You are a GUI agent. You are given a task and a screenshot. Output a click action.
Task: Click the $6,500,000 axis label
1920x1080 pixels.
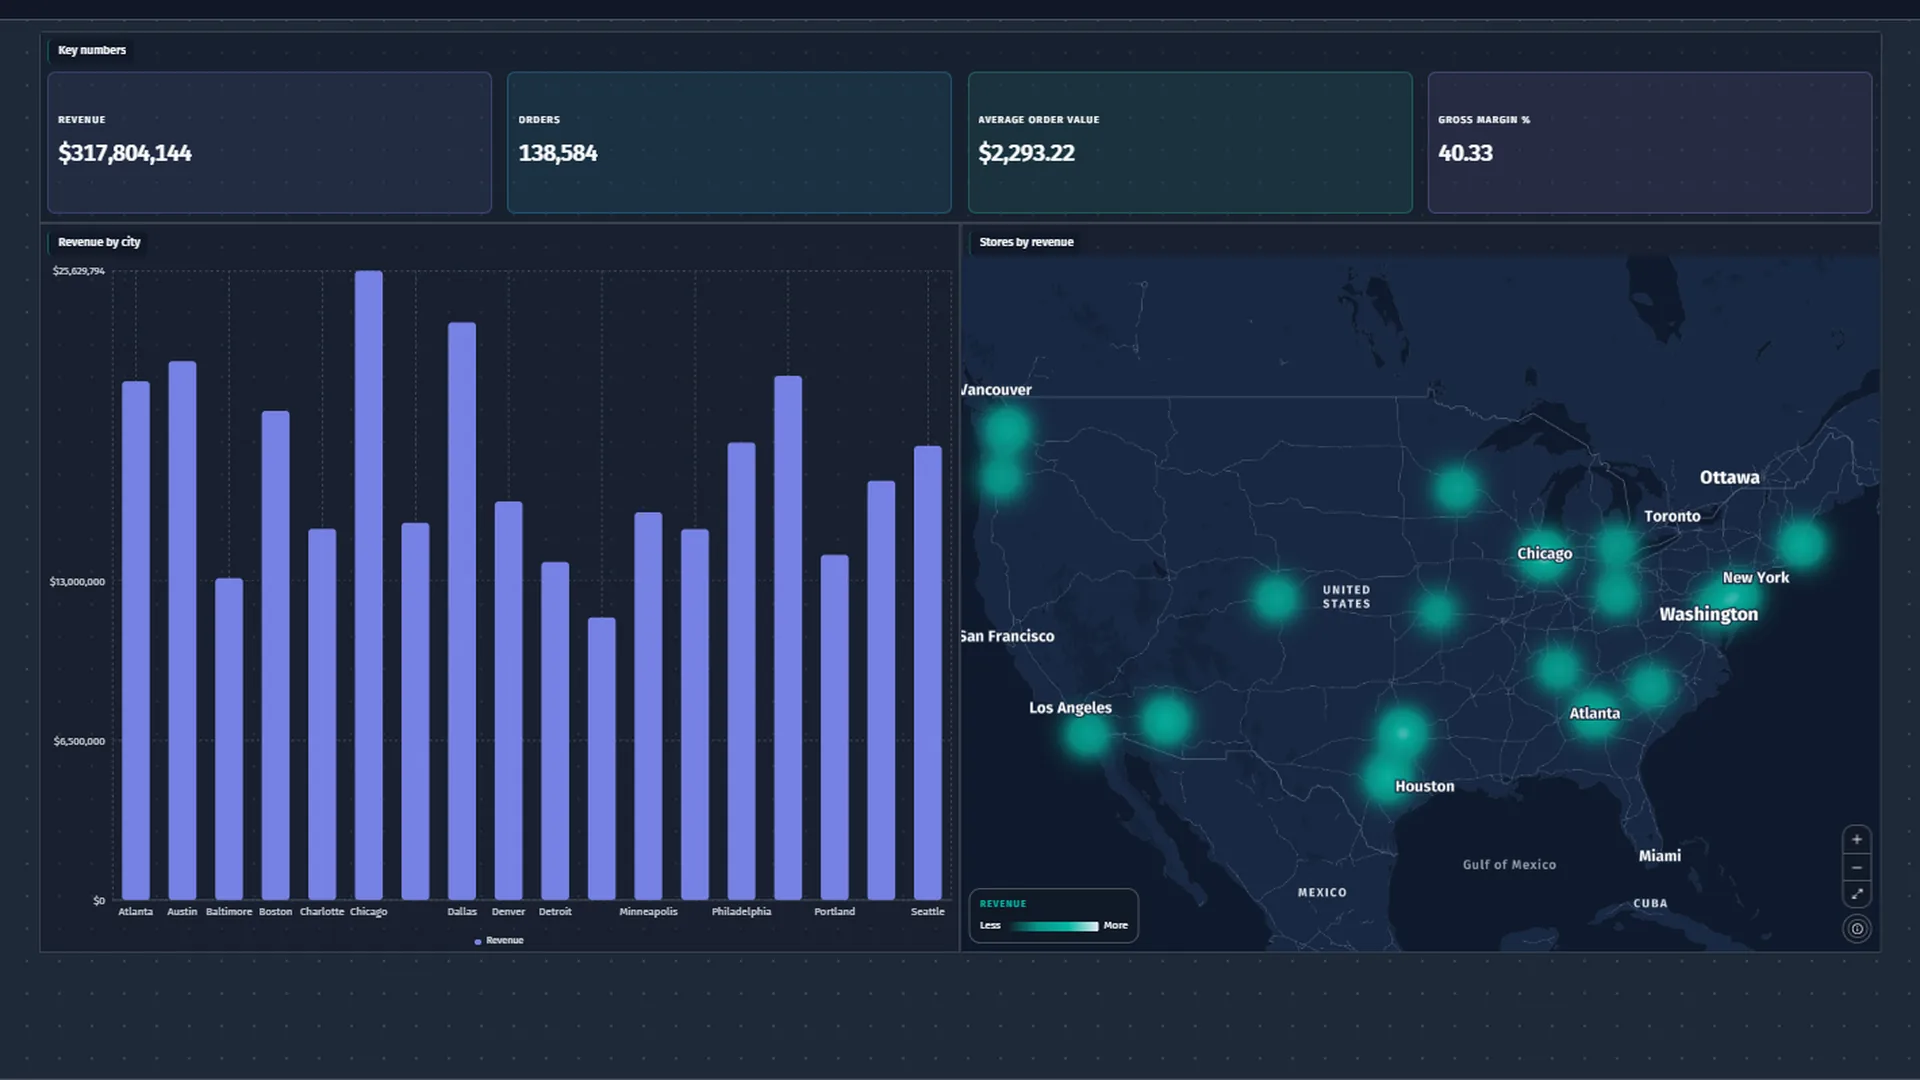(79, 741)
